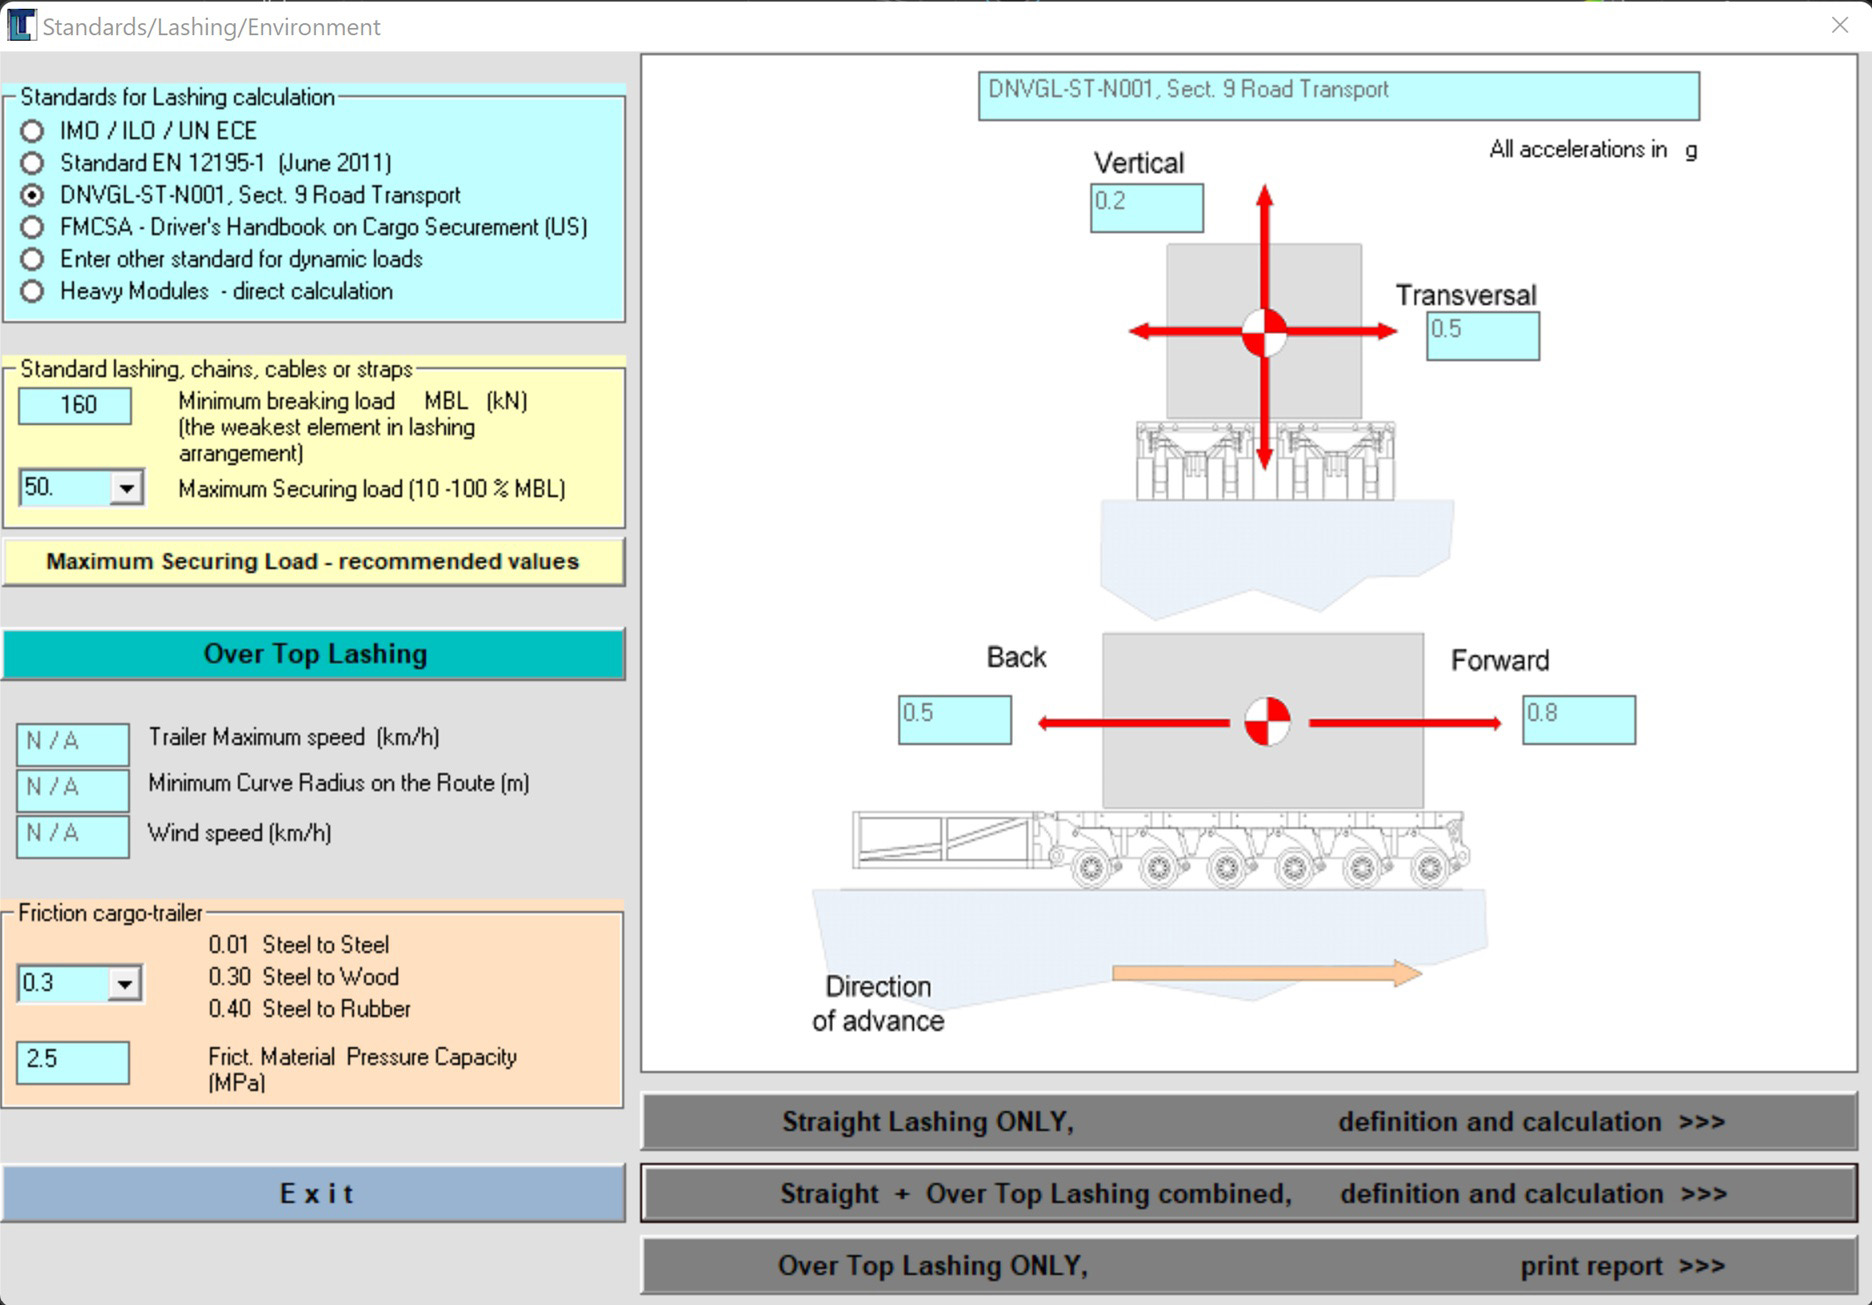Screen dimensions: 1872x1305
Task: Click the Forward acceleration value field
Action: click(1578, 720)
